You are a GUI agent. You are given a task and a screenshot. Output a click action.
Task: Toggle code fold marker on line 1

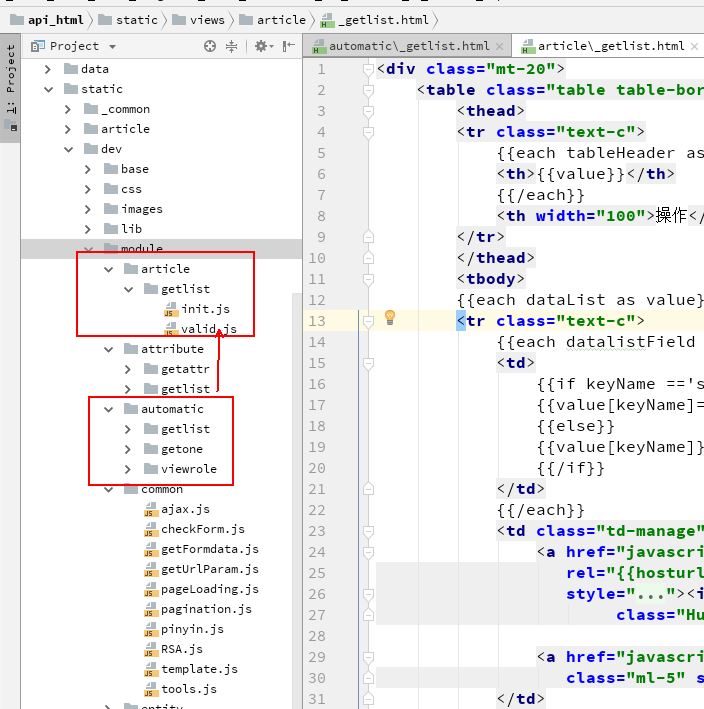tap(368, 69)
